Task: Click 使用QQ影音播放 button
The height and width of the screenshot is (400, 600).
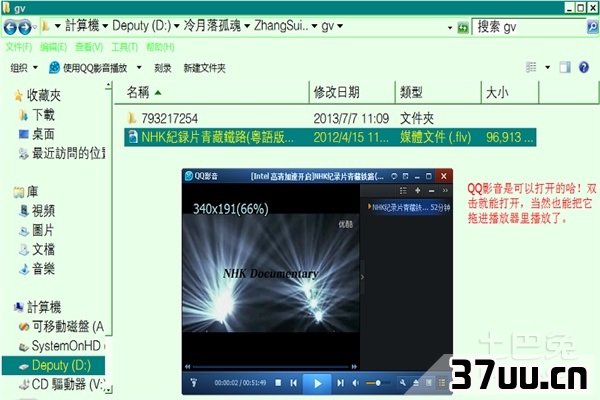Action: point(88,68)
